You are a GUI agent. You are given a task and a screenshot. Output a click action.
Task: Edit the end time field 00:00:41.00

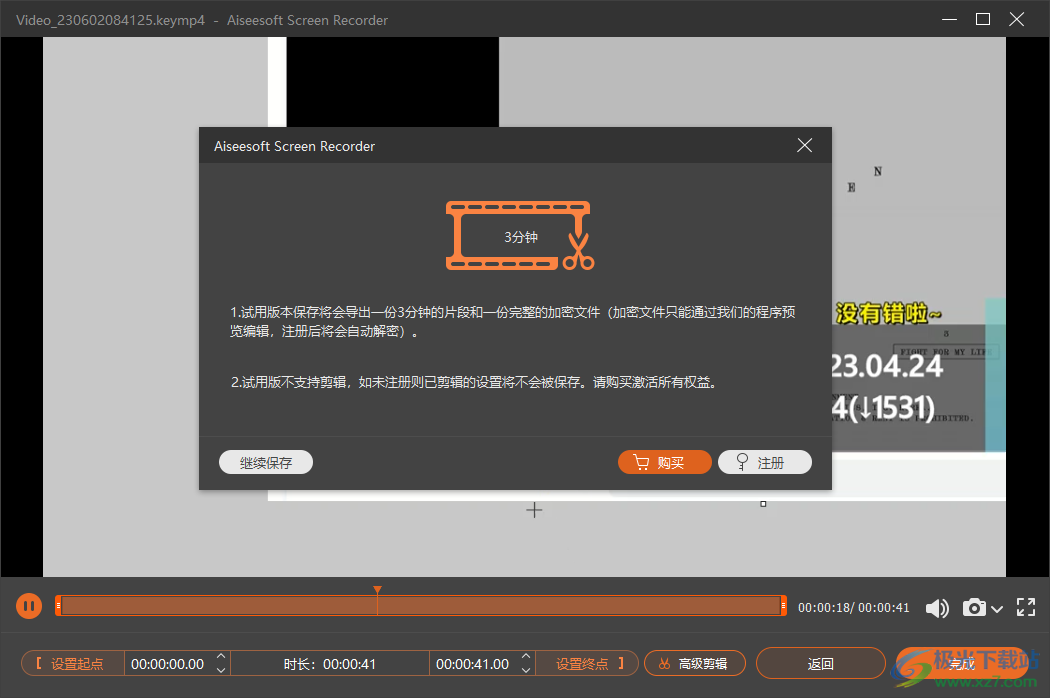[473, 664]
